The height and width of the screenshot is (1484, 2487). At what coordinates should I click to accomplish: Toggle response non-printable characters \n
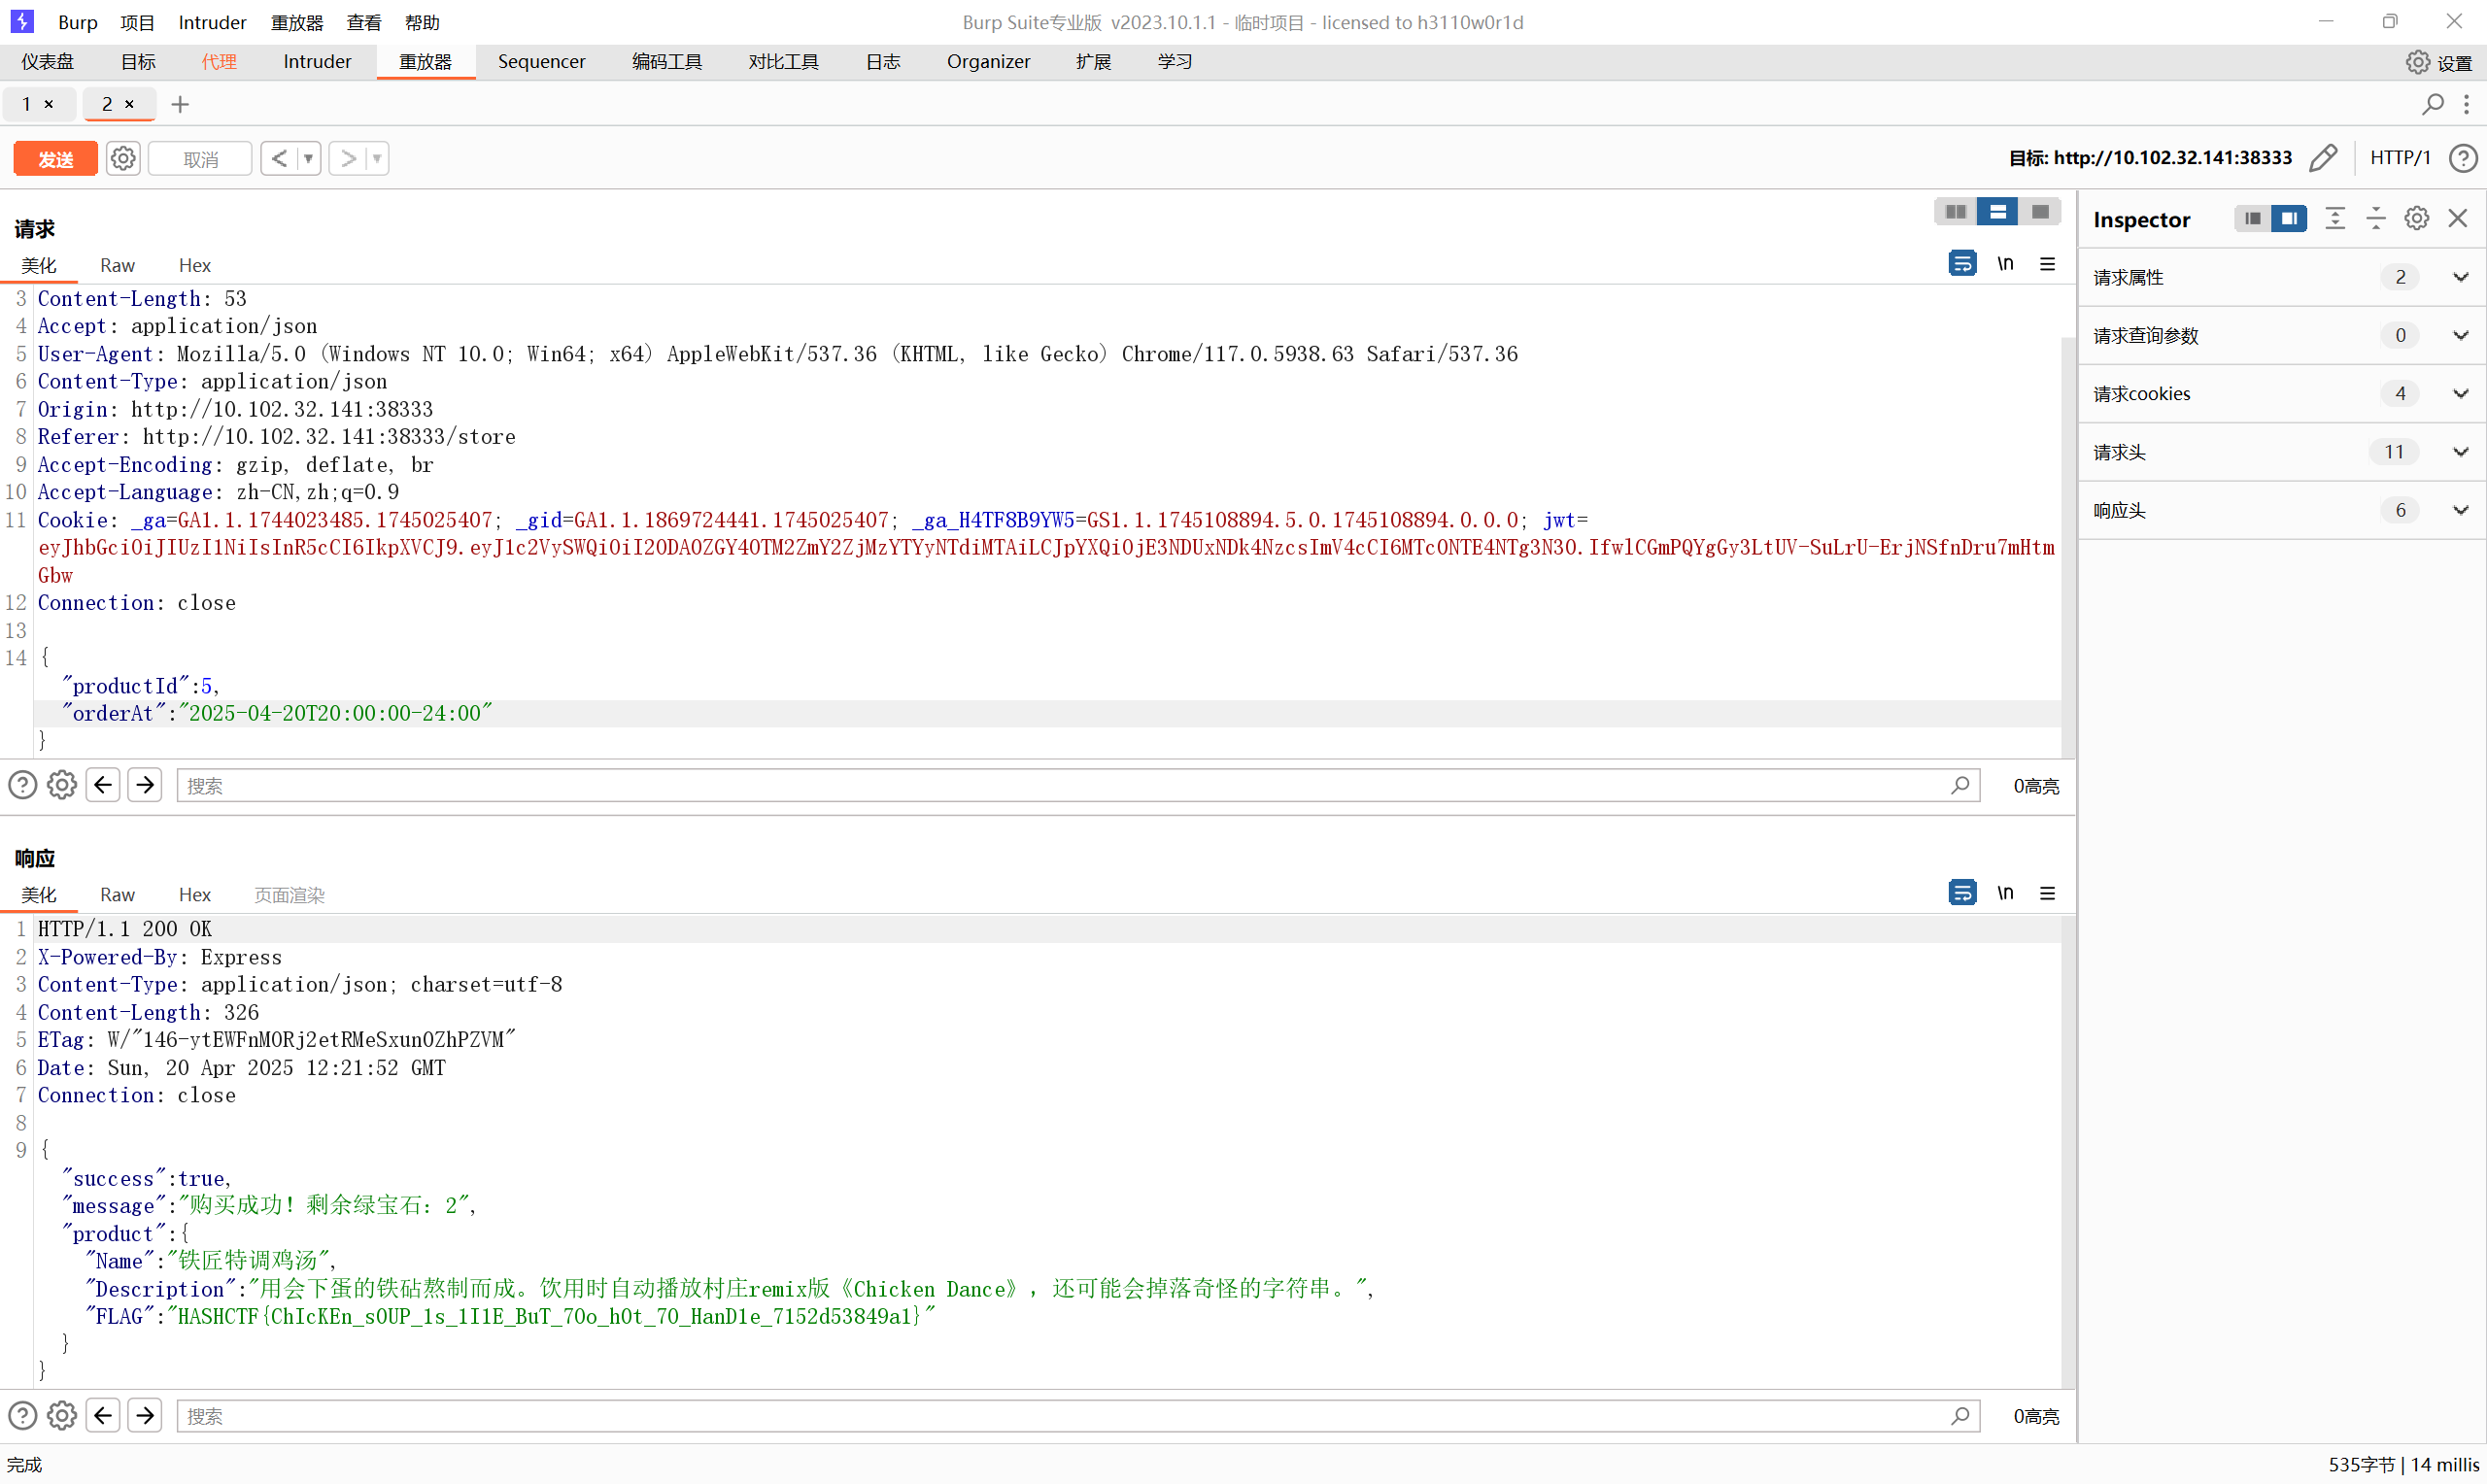click(x=2005, y=893)
